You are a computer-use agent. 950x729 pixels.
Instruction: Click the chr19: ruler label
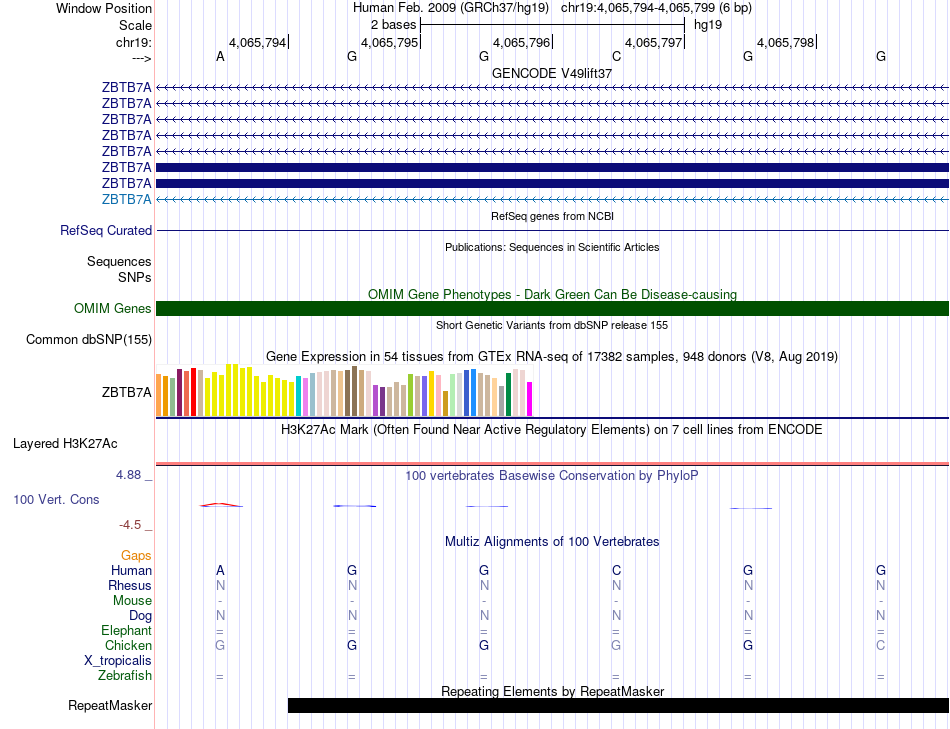tap(133, 42)
